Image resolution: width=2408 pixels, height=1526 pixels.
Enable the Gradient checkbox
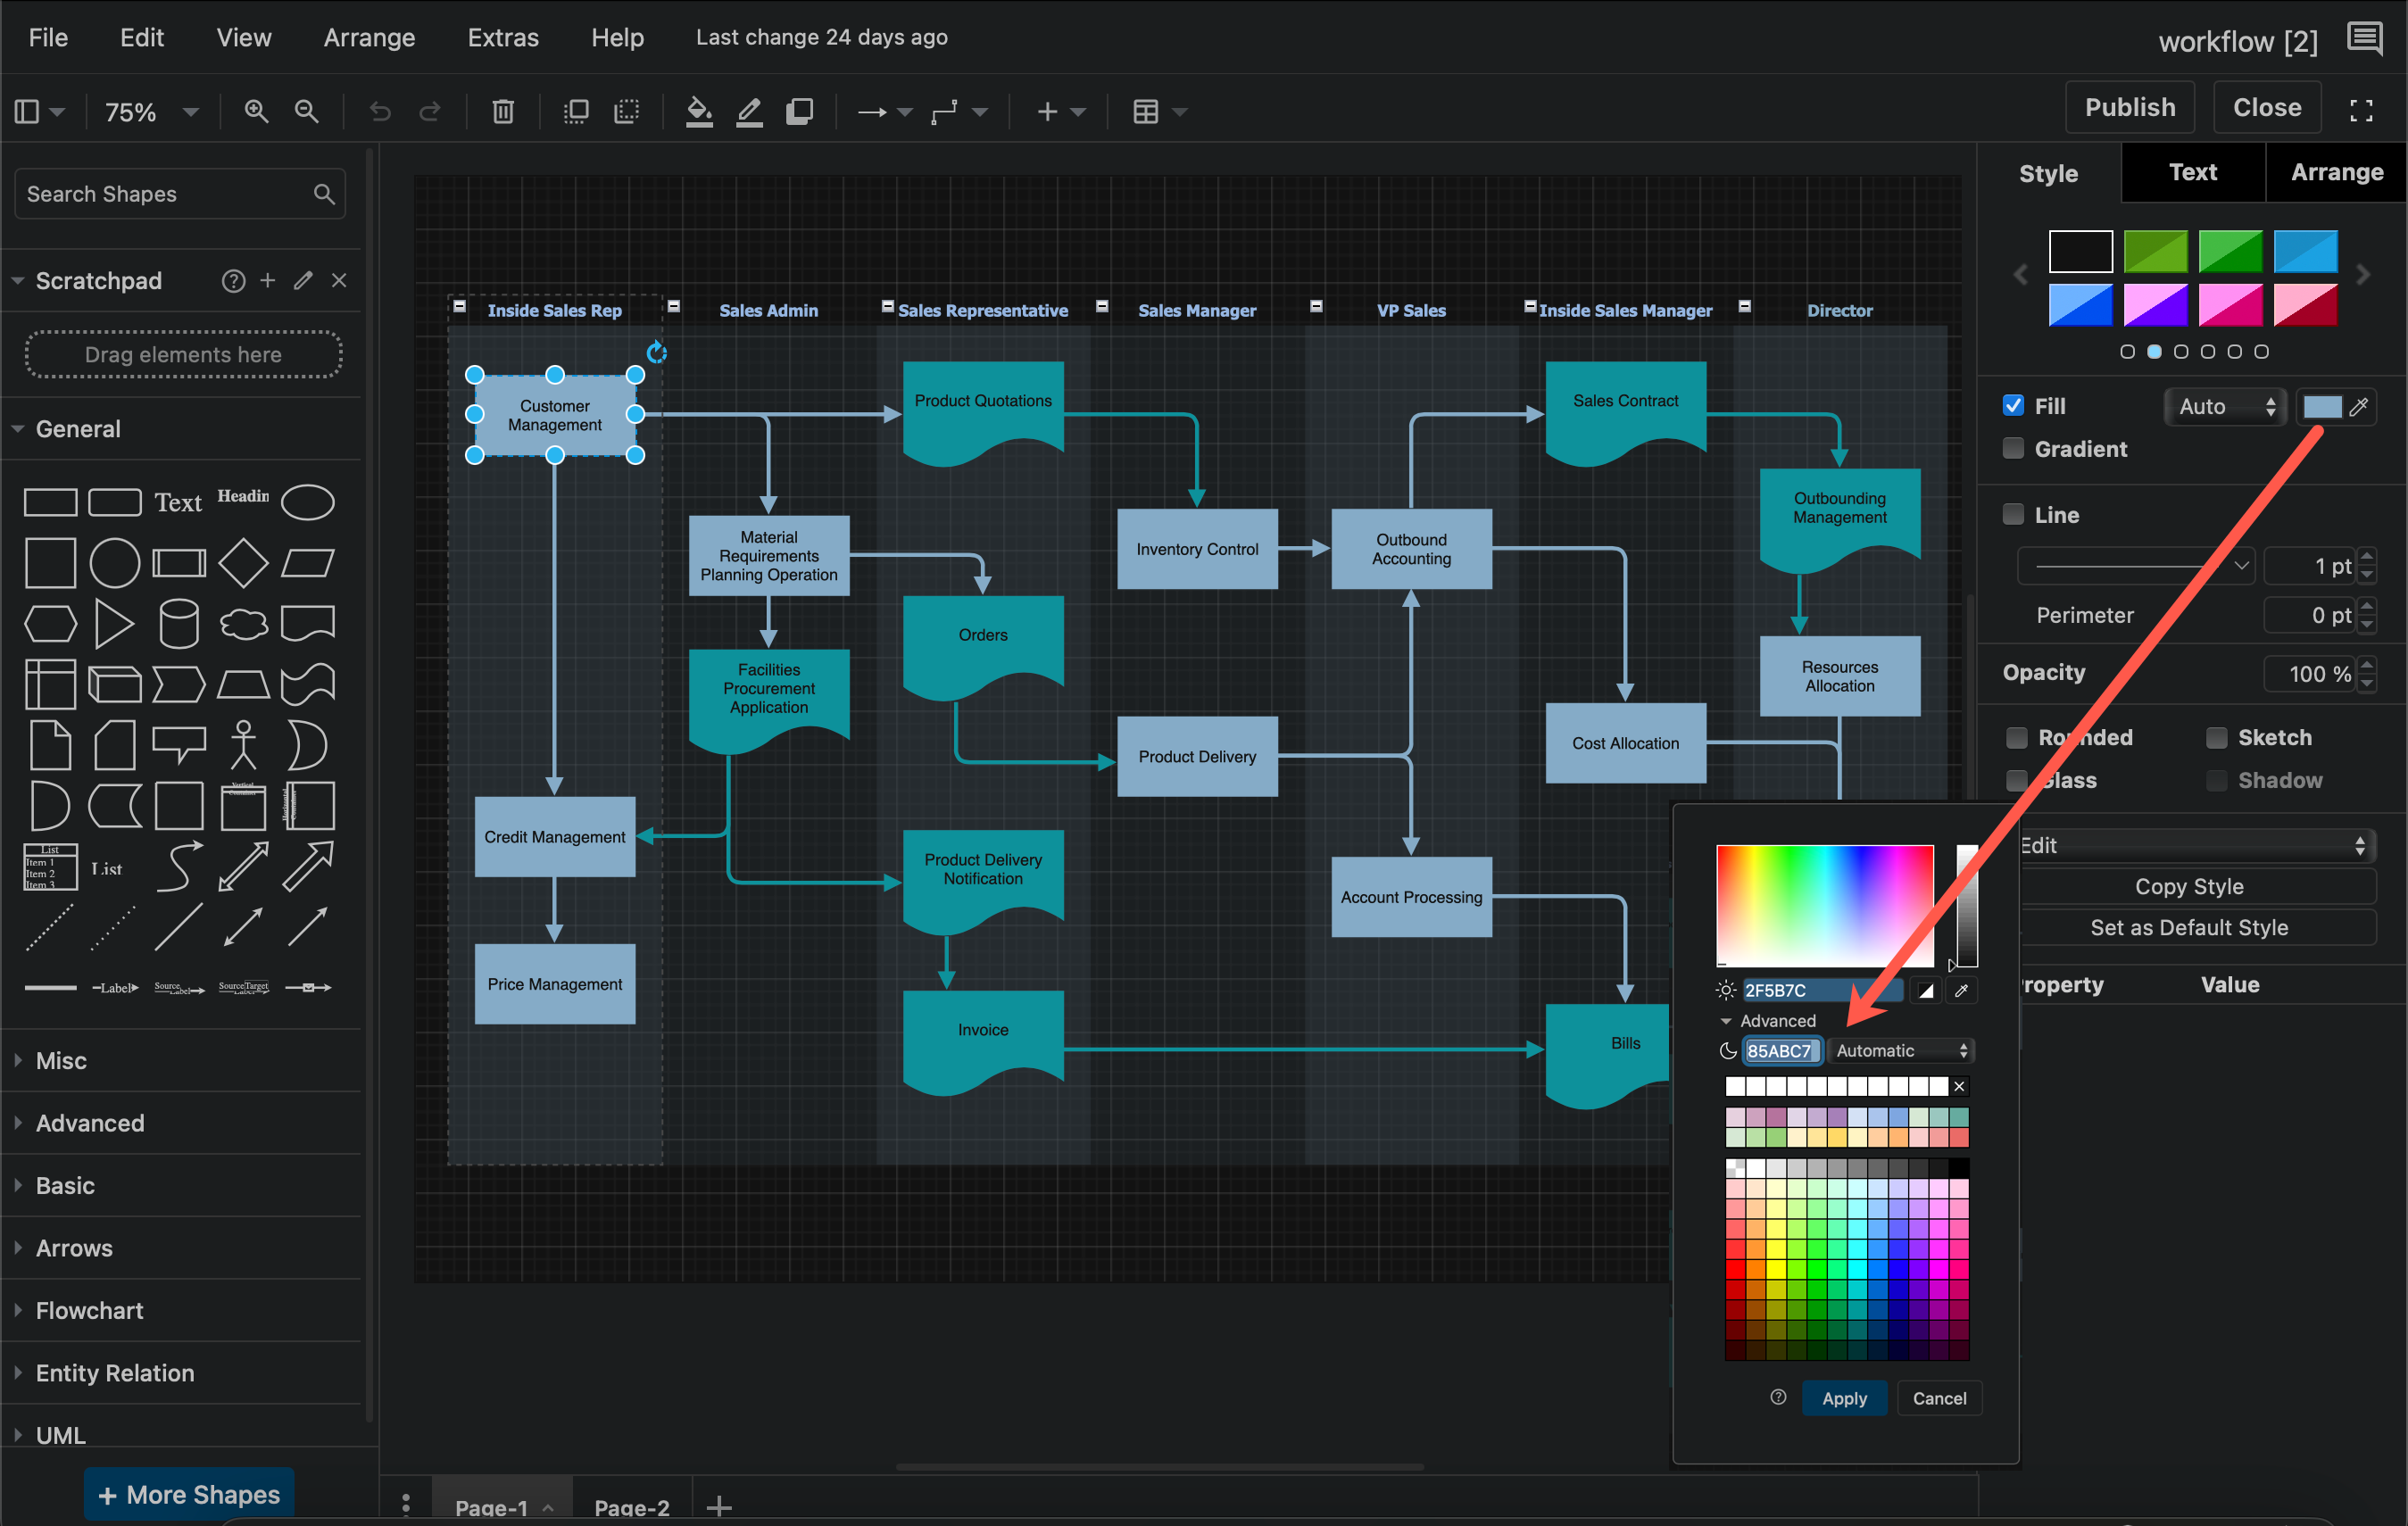(2013, 448)
